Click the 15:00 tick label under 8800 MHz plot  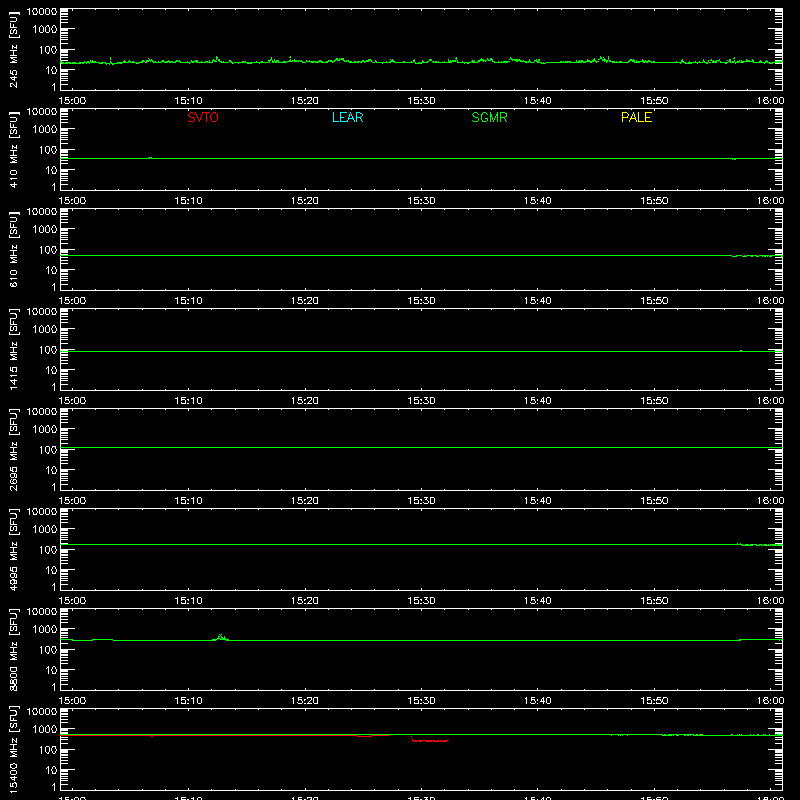[x=72, y=701]
